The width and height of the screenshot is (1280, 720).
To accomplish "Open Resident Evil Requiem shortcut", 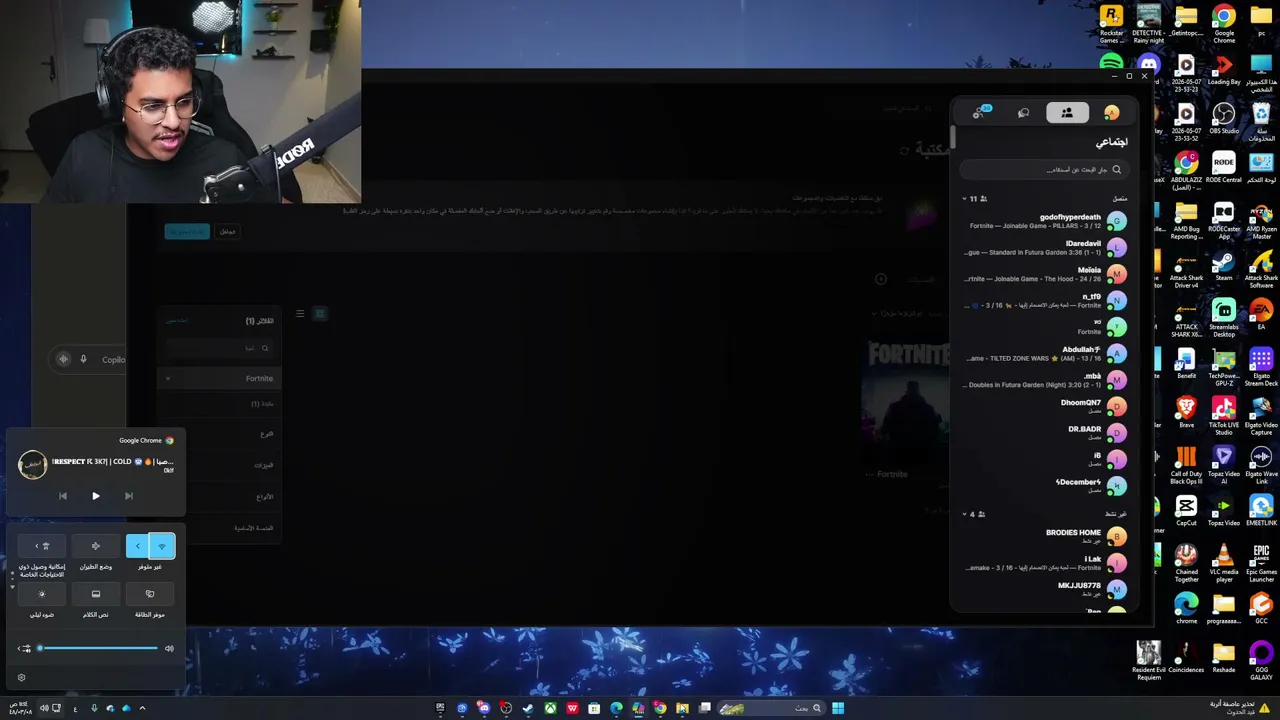I will (x=1149, y=661).
